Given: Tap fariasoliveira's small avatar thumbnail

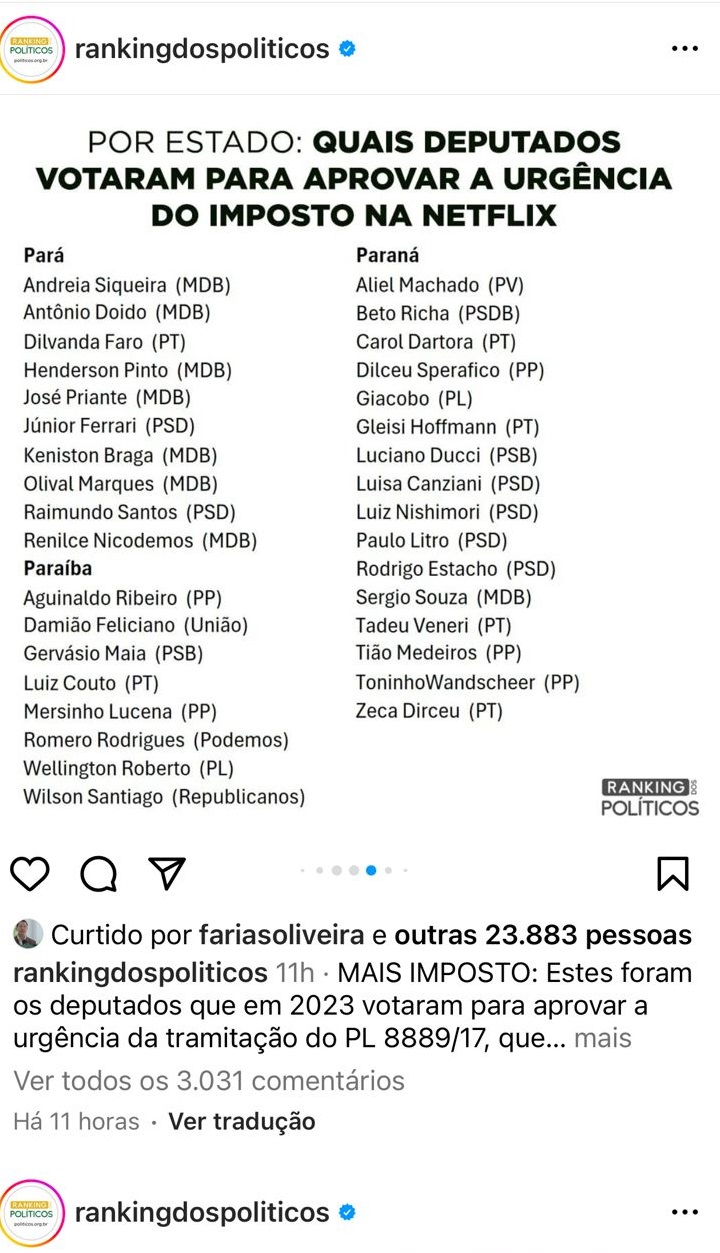Looking at the screenshot, I should [28, 934].
